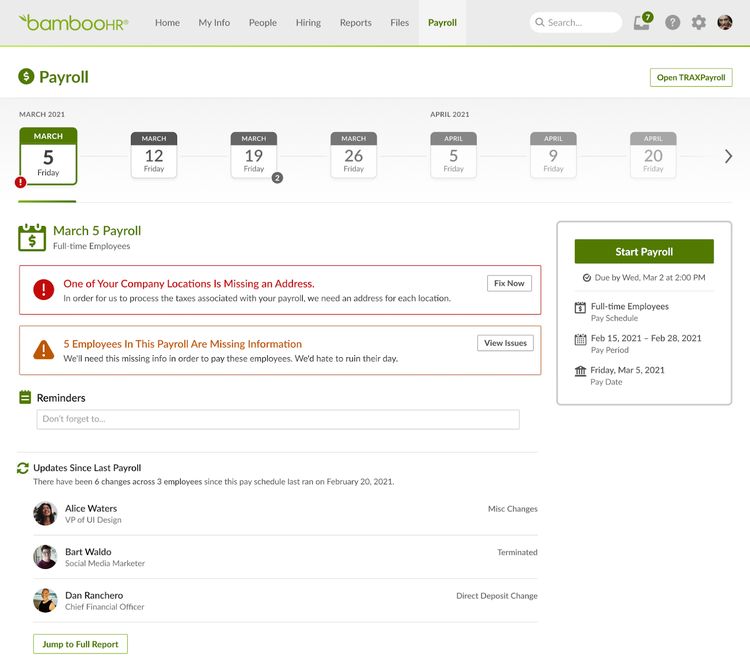Click 'VP of UI Design' job title
This screenshot has height=666, width=750.
(x=93, y=520)
